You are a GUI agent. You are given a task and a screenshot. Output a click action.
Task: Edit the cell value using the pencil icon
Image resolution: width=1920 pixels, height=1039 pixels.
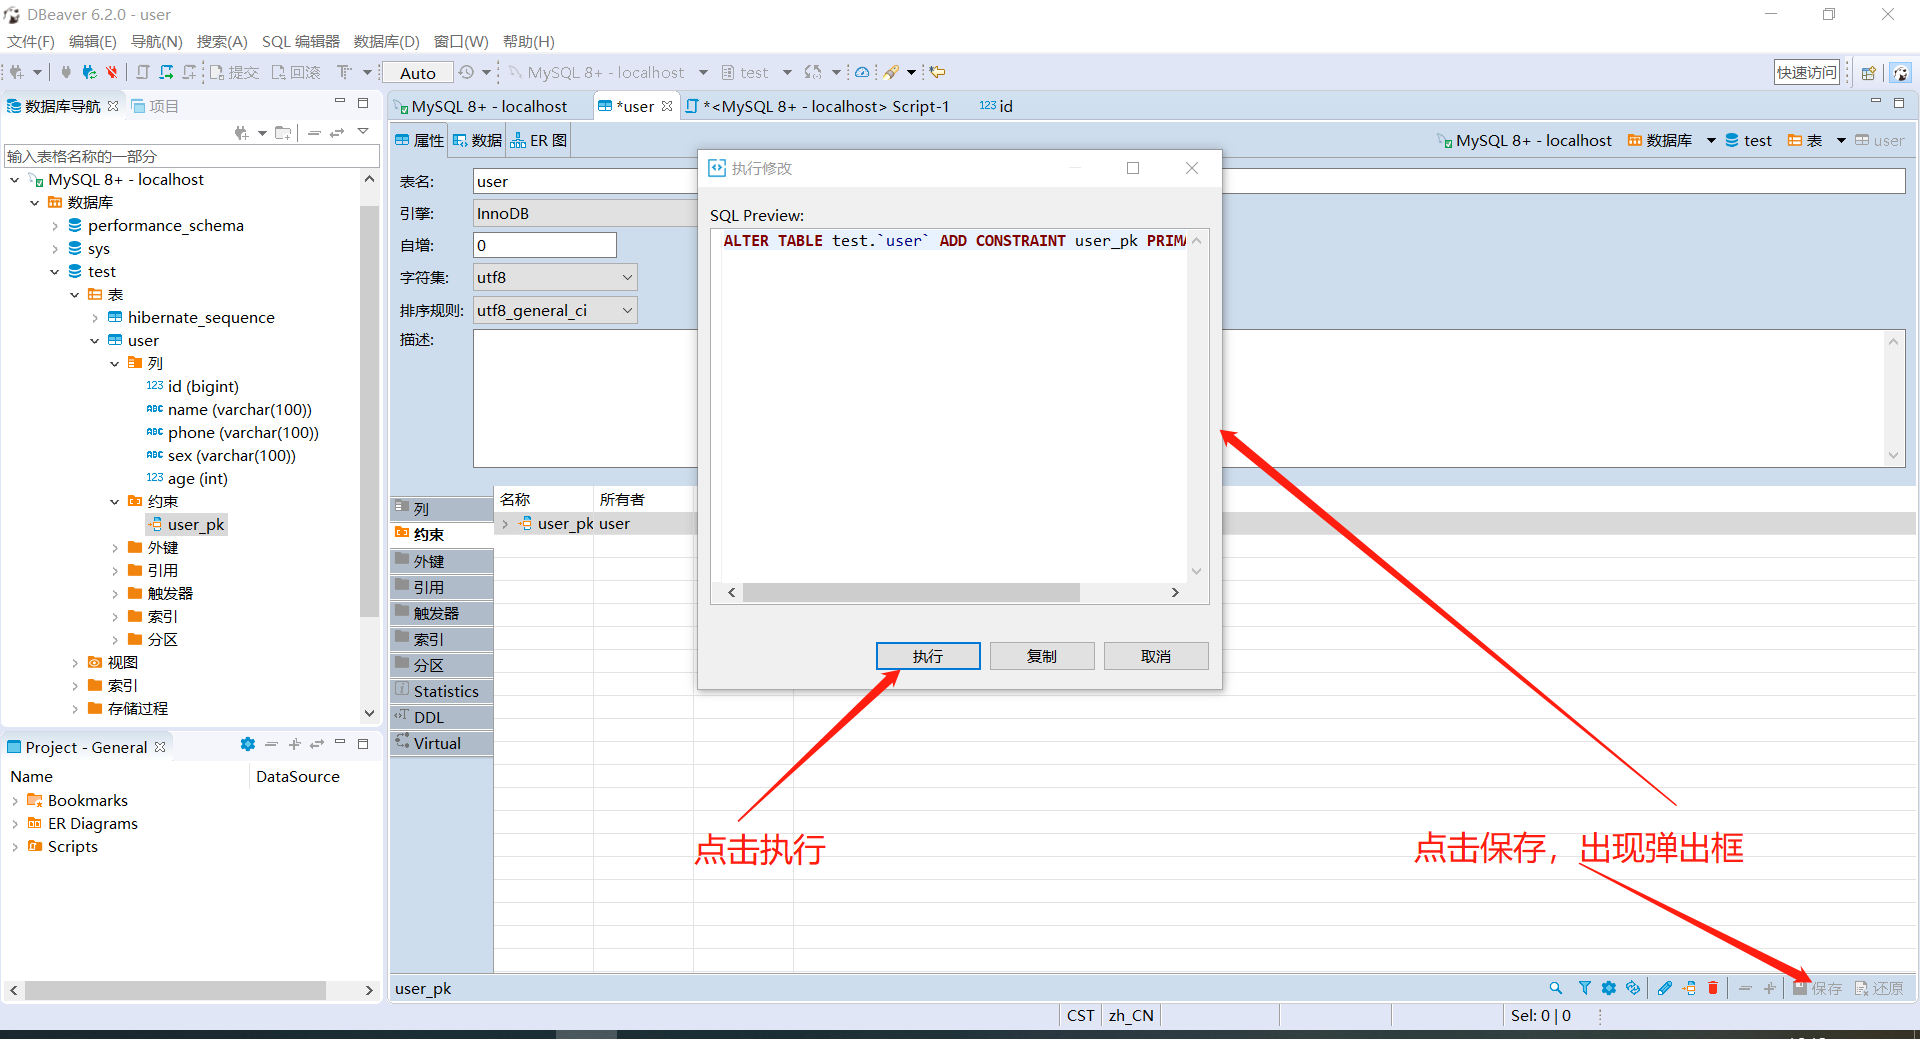tap(1664, 988)
